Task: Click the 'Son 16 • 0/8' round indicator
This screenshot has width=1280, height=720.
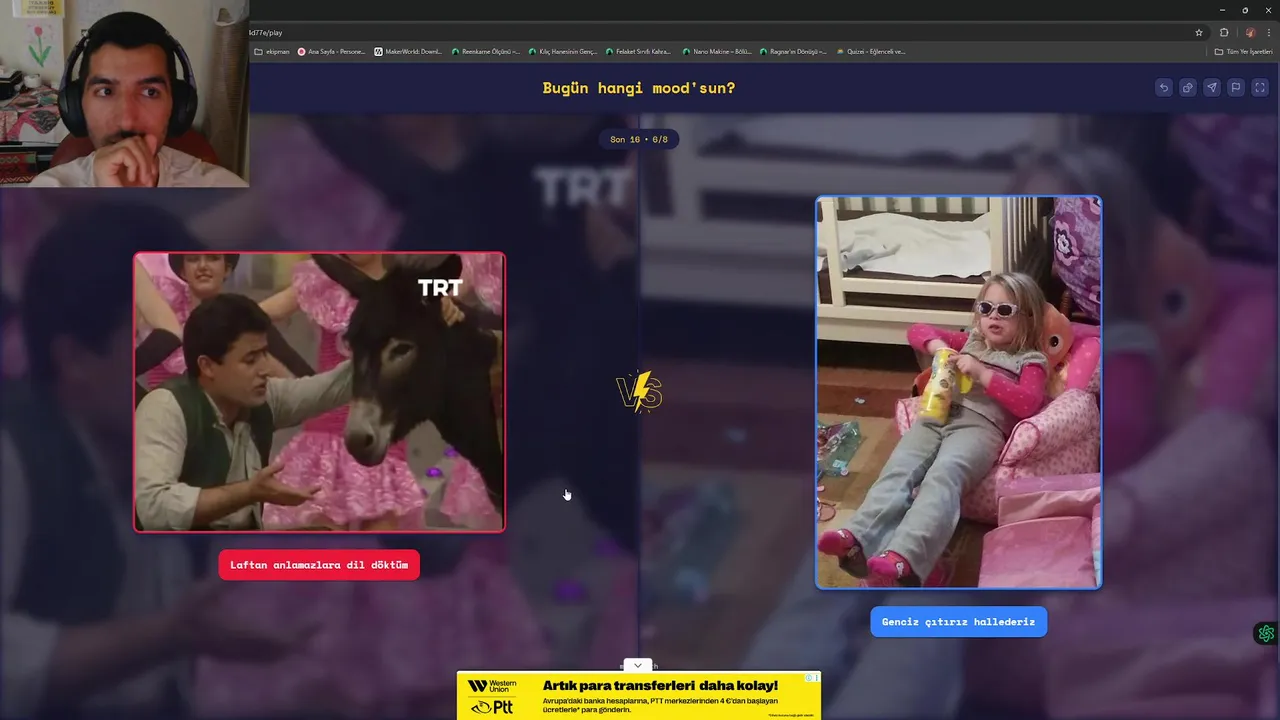Action: coord(638,139)
